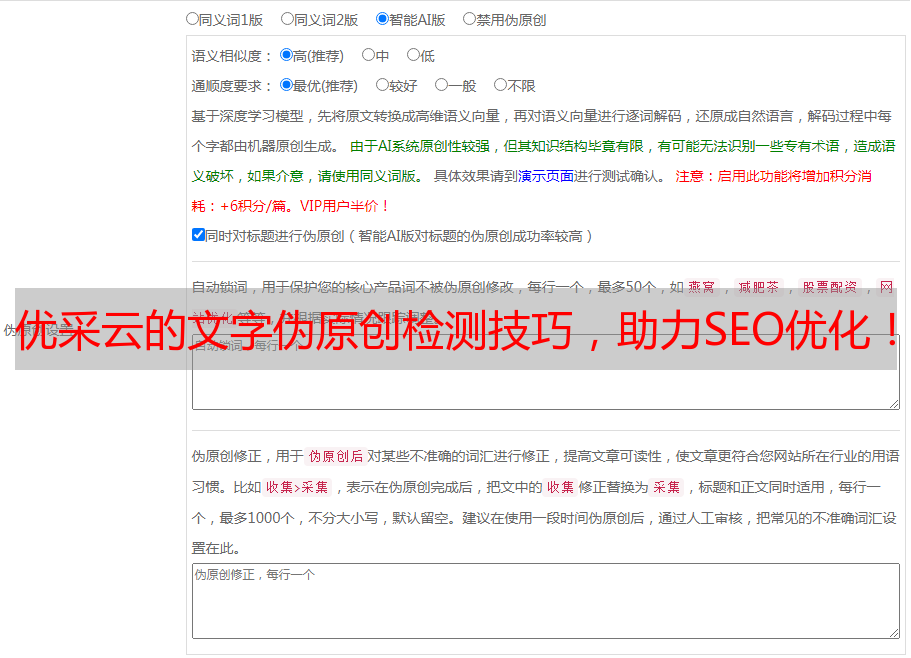Set 通顺度要求 to 最优(推荐)
Viewport: 911px width, 658px height.
(286, 85)
